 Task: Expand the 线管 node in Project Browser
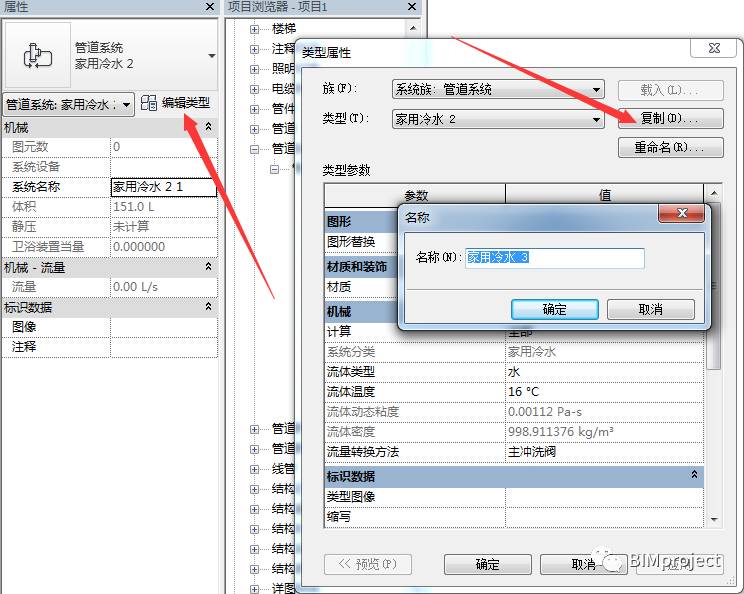pyautogui.click(x=254, y=469)
